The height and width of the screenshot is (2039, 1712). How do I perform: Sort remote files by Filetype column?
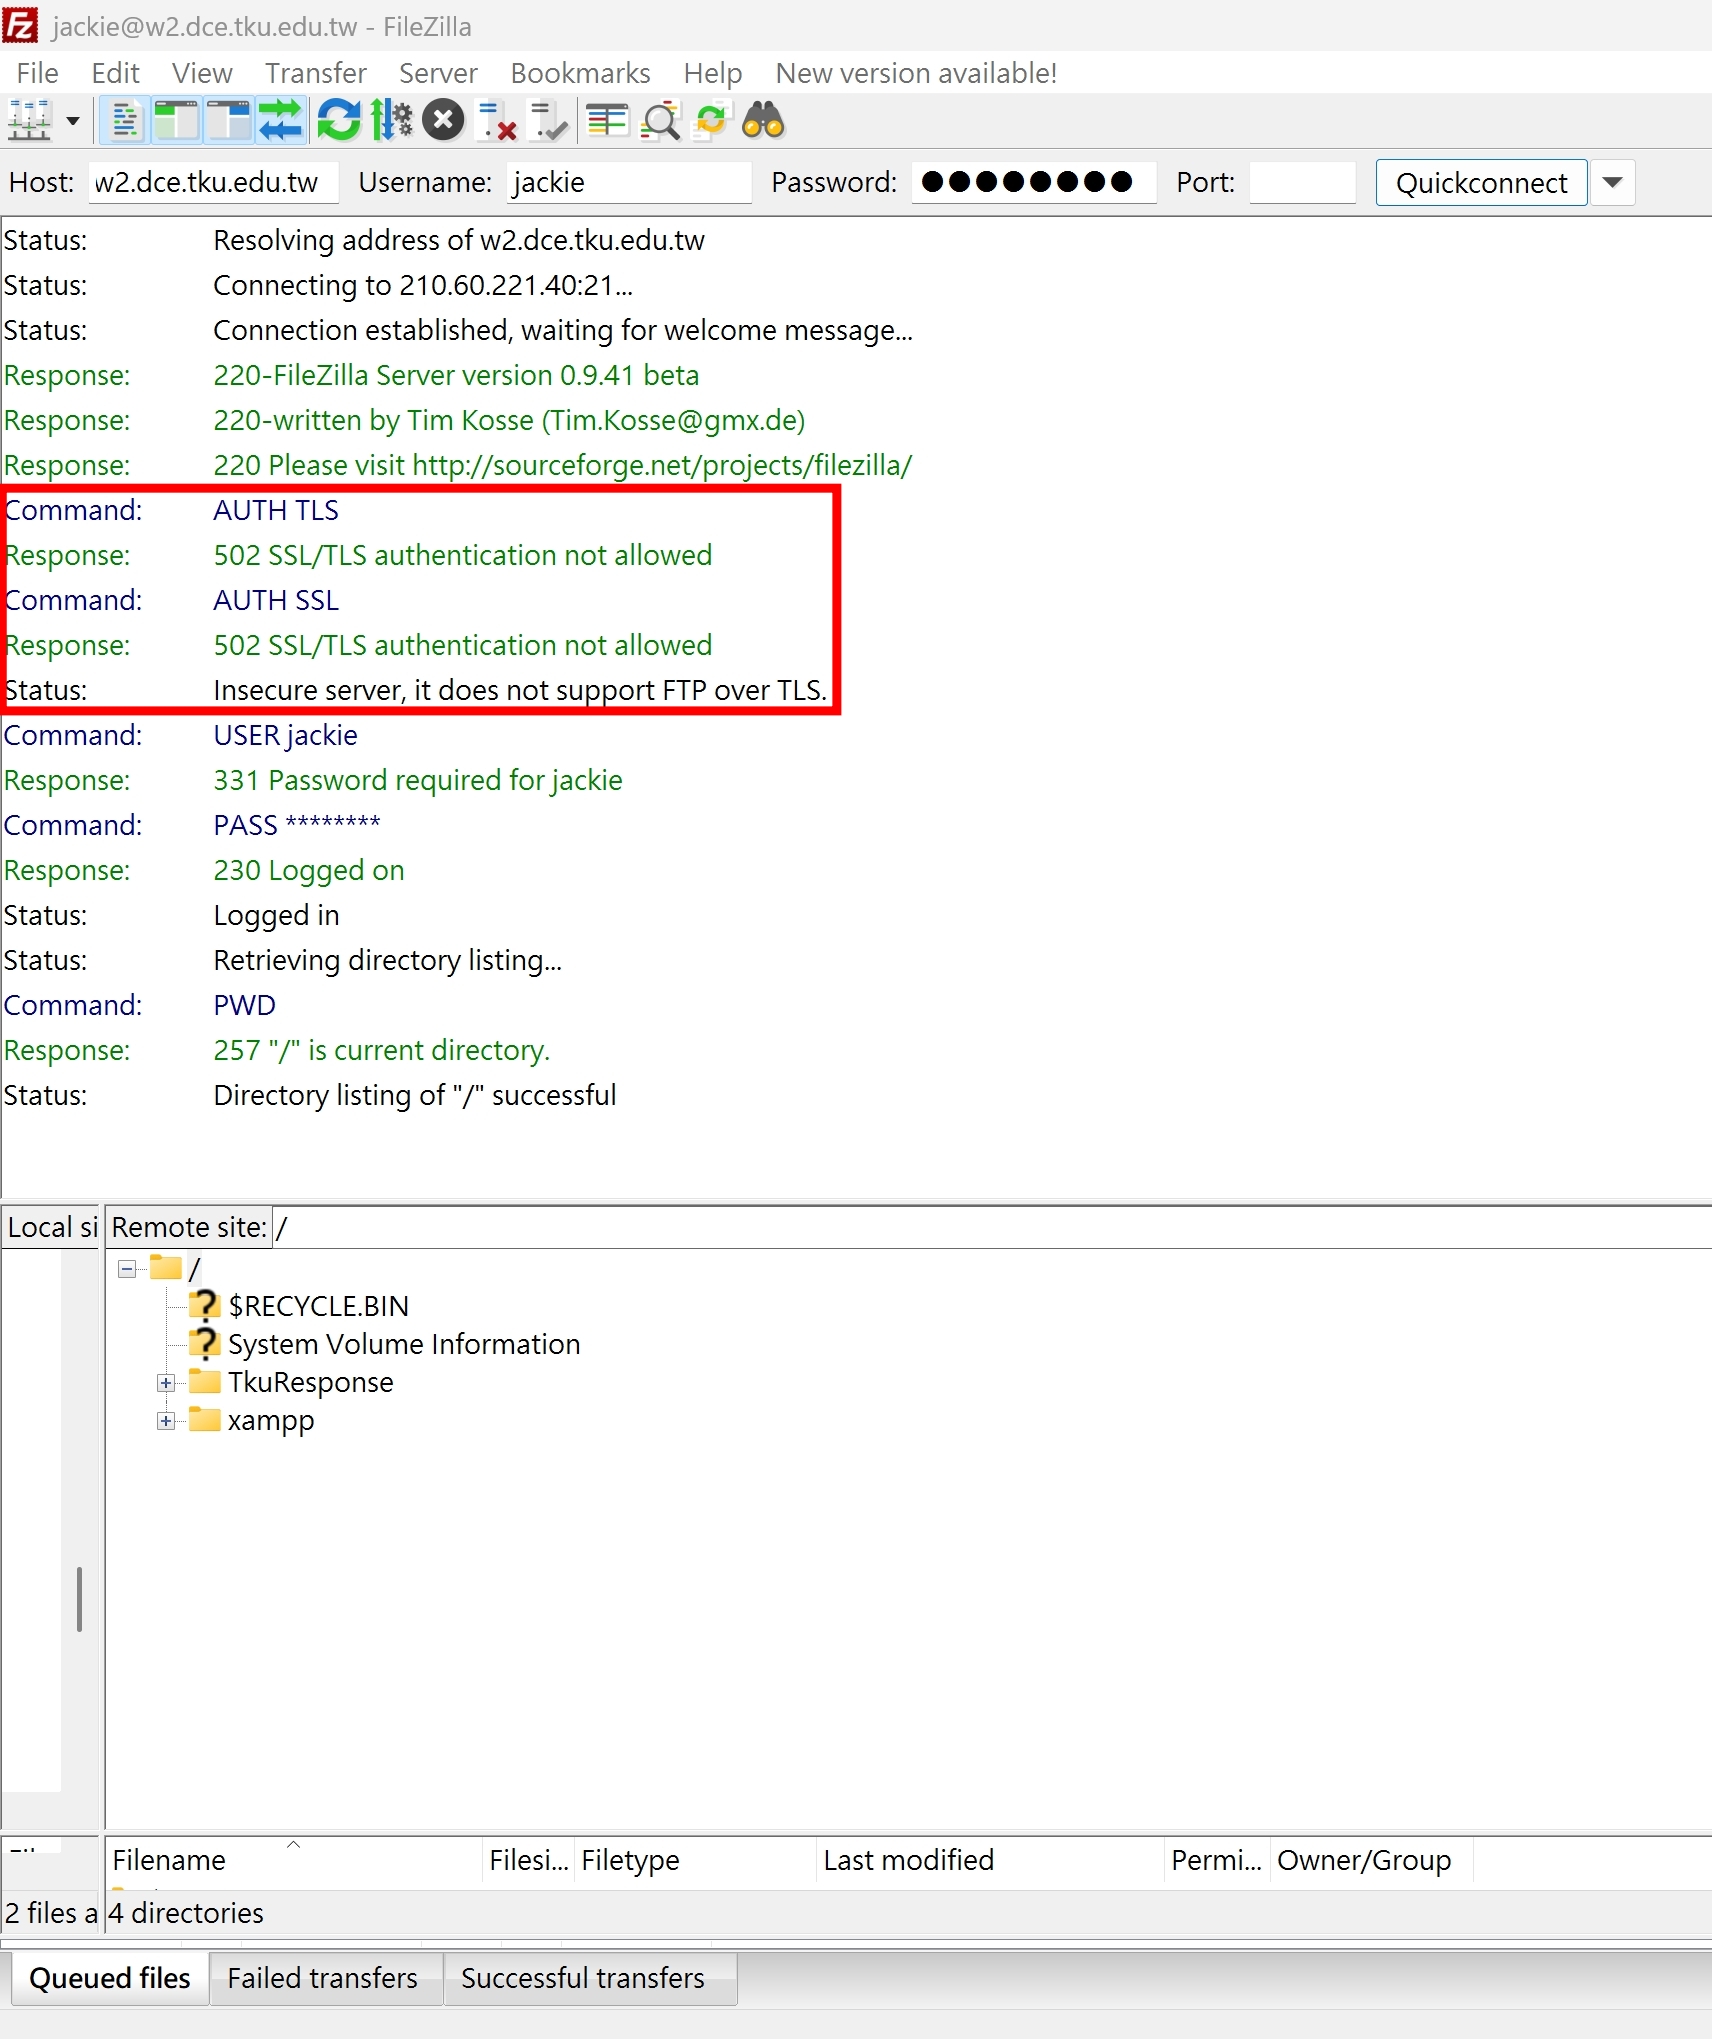tap(695, 1860)
